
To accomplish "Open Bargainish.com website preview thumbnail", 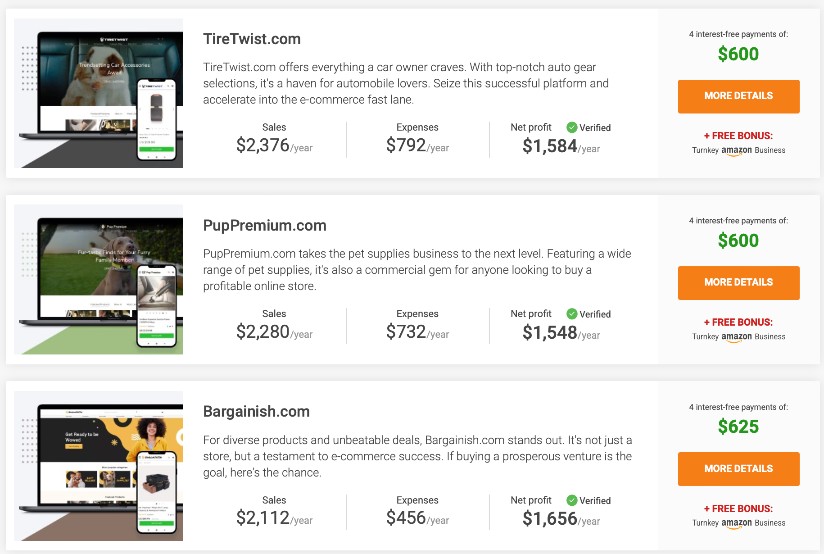I will coord(99,466).
